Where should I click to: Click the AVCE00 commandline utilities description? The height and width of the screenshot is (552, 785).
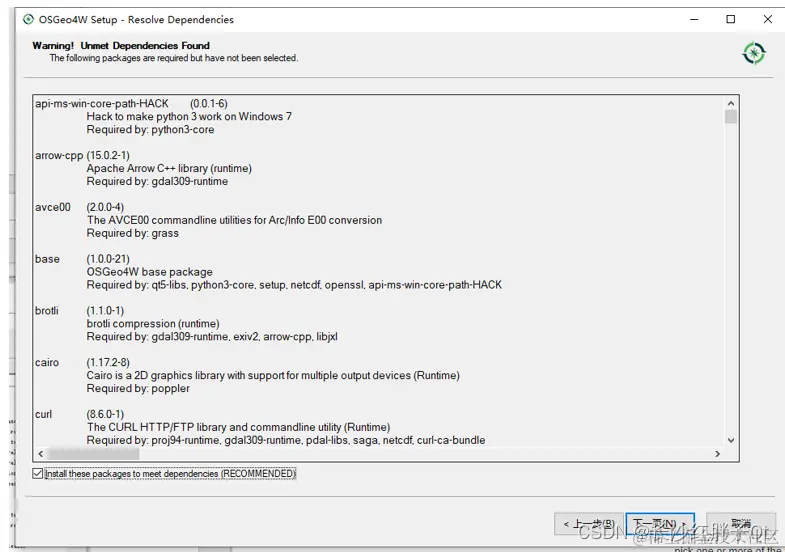[234, 220]
